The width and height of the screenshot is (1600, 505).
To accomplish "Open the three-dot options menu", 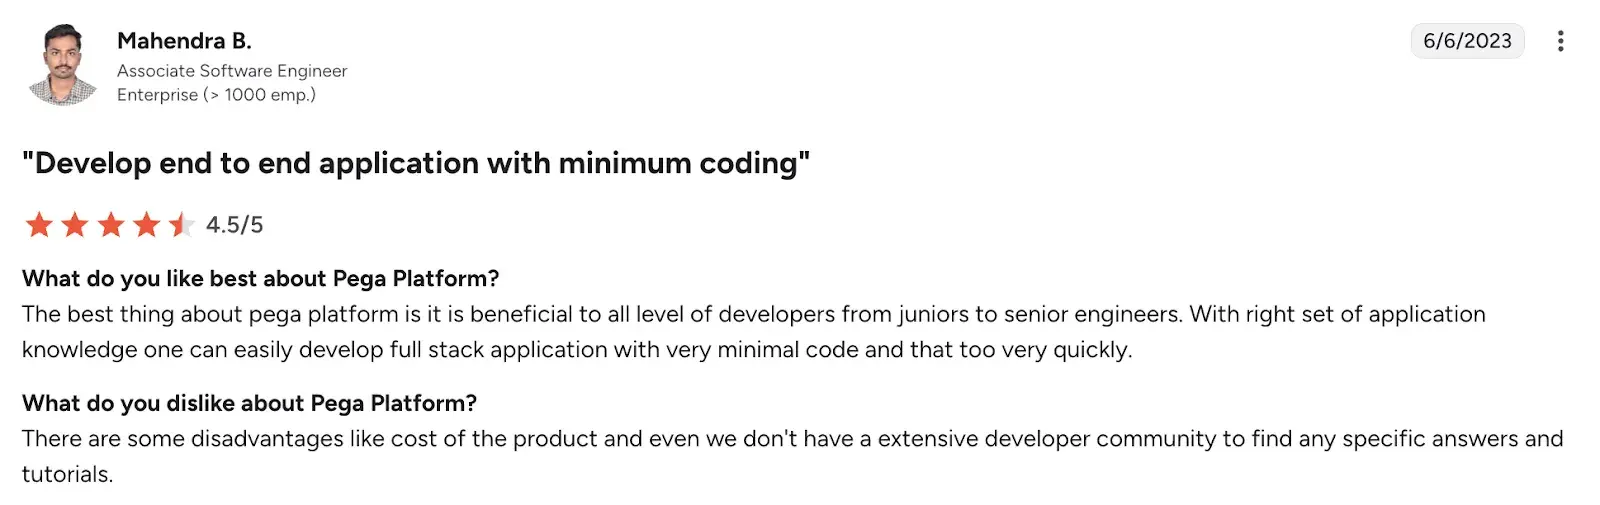I will [x=1560, y=41].
